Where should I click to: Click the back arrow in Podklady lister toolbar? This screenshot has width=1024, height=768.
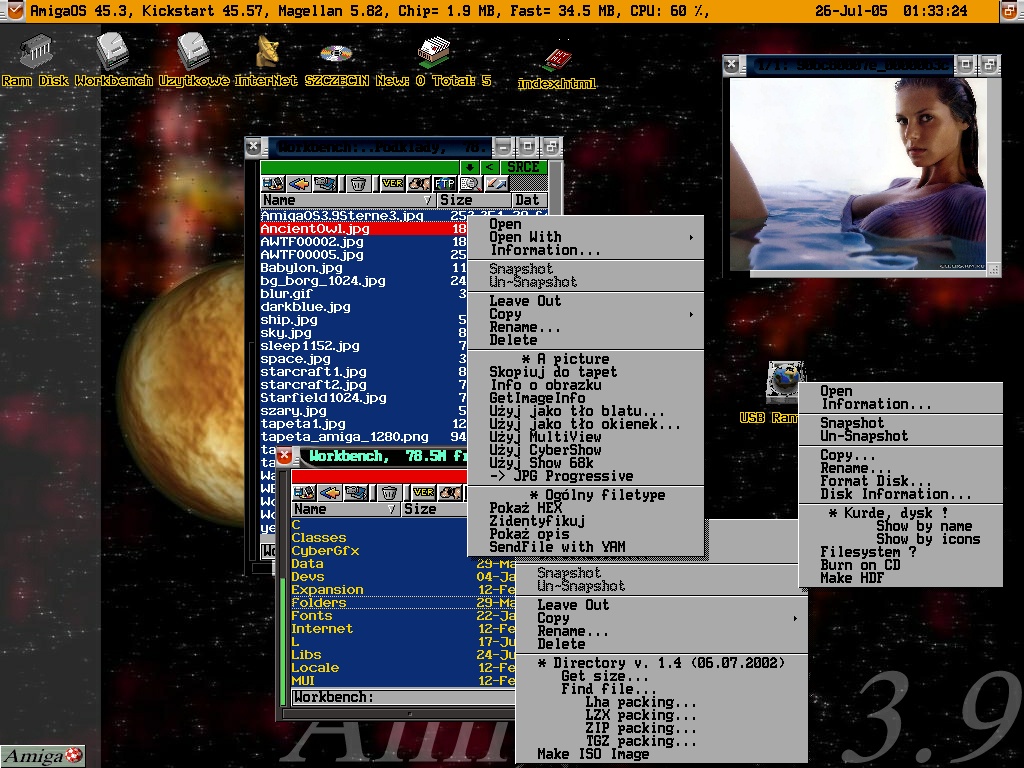click(x=298, y=184)
